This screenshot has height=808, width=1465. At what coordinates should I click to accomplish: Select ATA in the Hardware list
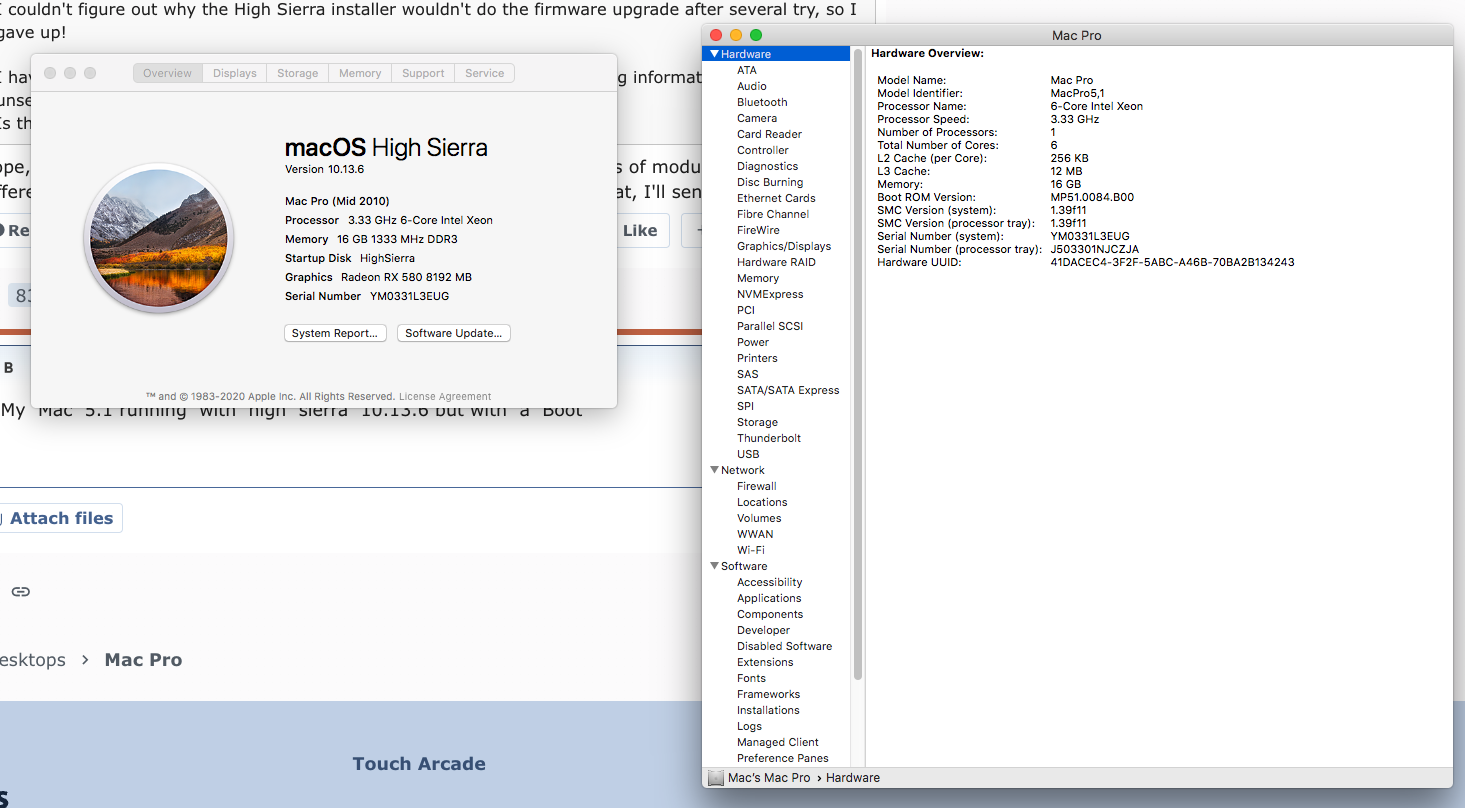(x=747, y=70)
